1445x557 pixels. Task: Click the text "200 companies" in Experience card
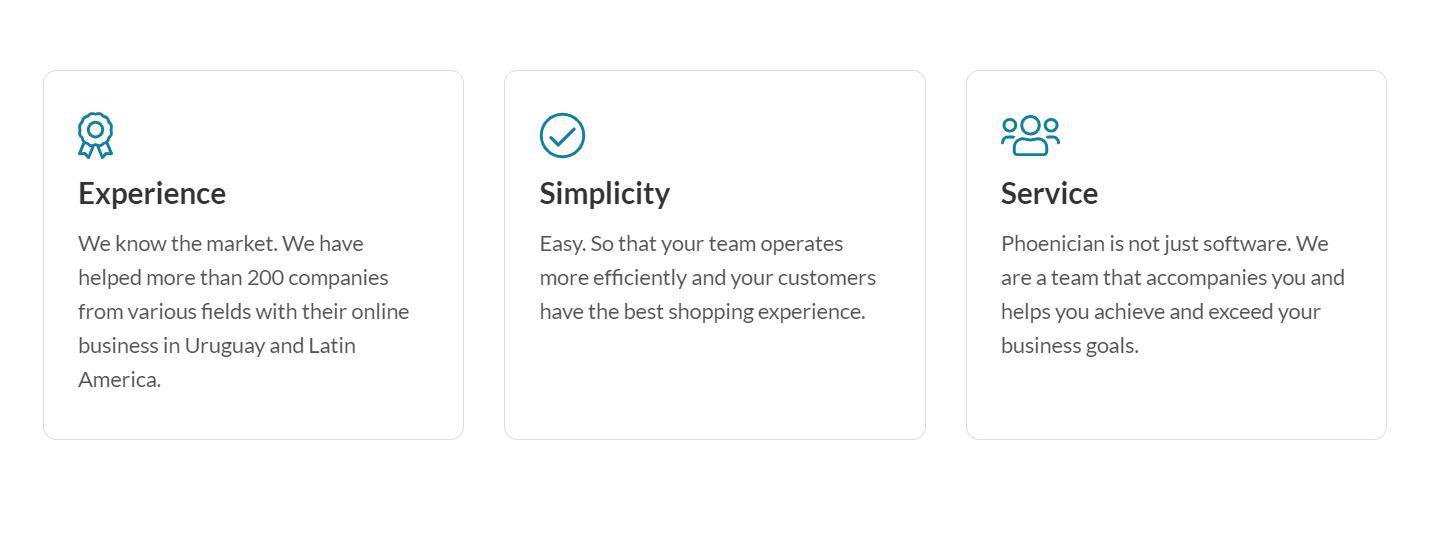coord(318,278)
